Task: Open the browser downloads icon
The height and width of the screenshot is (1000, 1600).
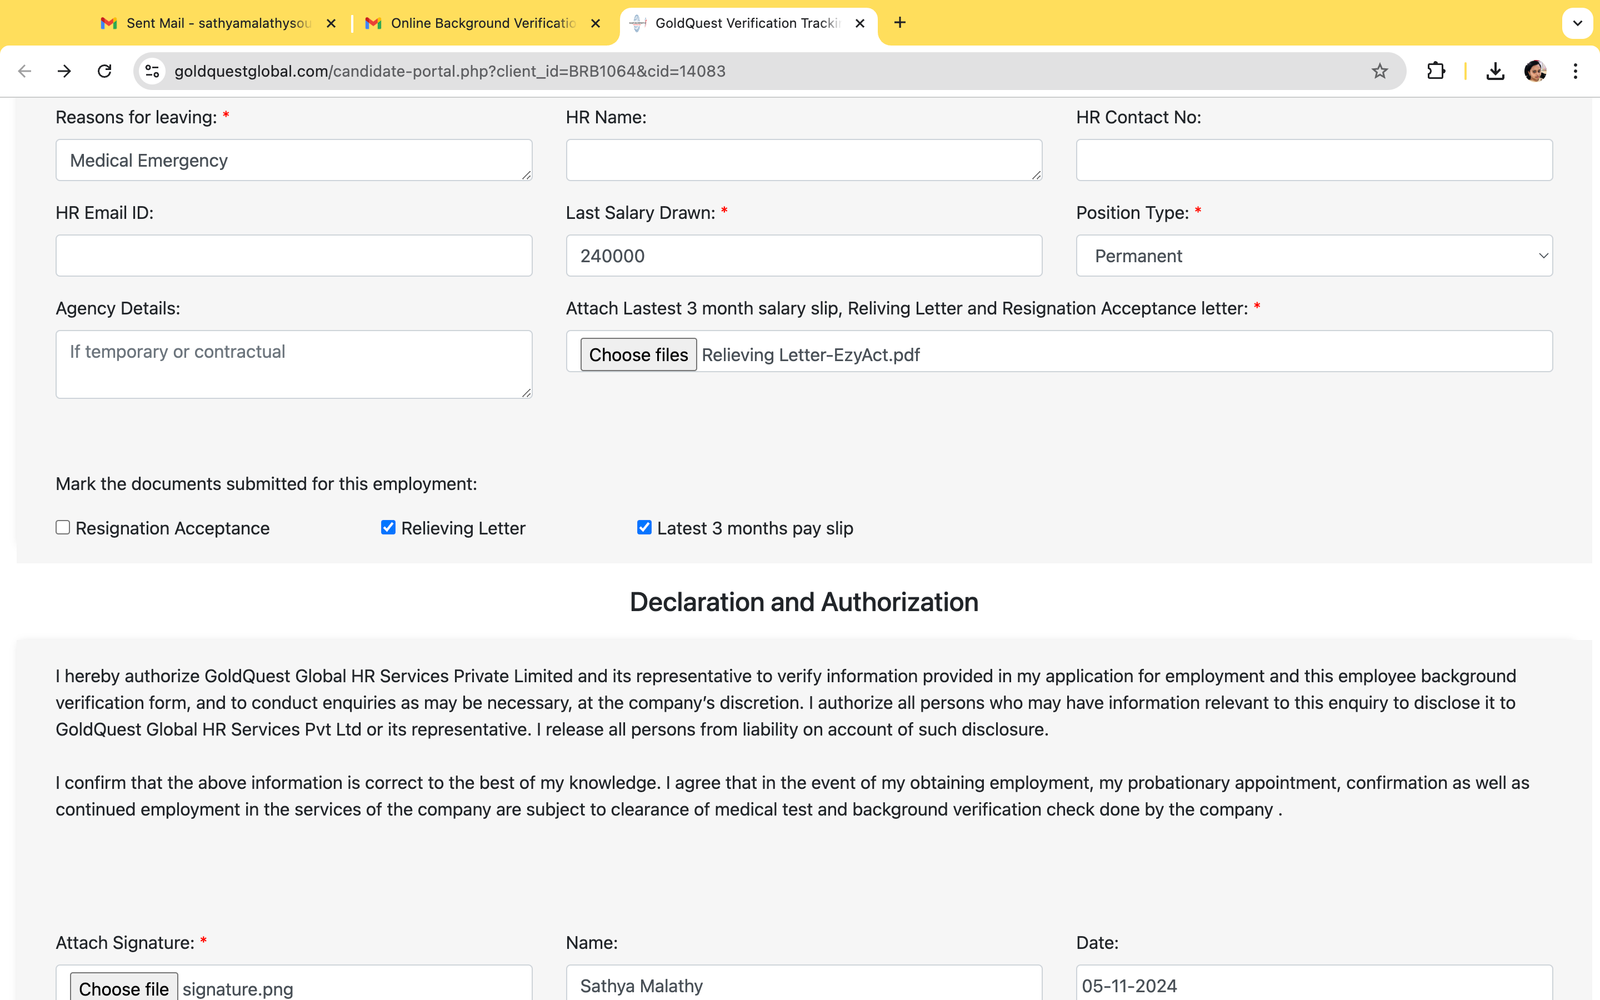Action: point(1495,71)
